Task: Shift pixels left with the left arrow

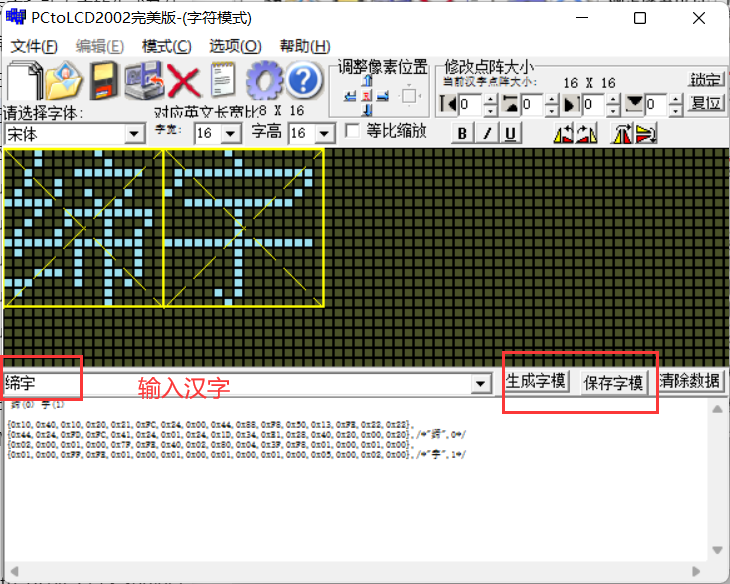Action: pyautogui.click(x=350, y=96)
